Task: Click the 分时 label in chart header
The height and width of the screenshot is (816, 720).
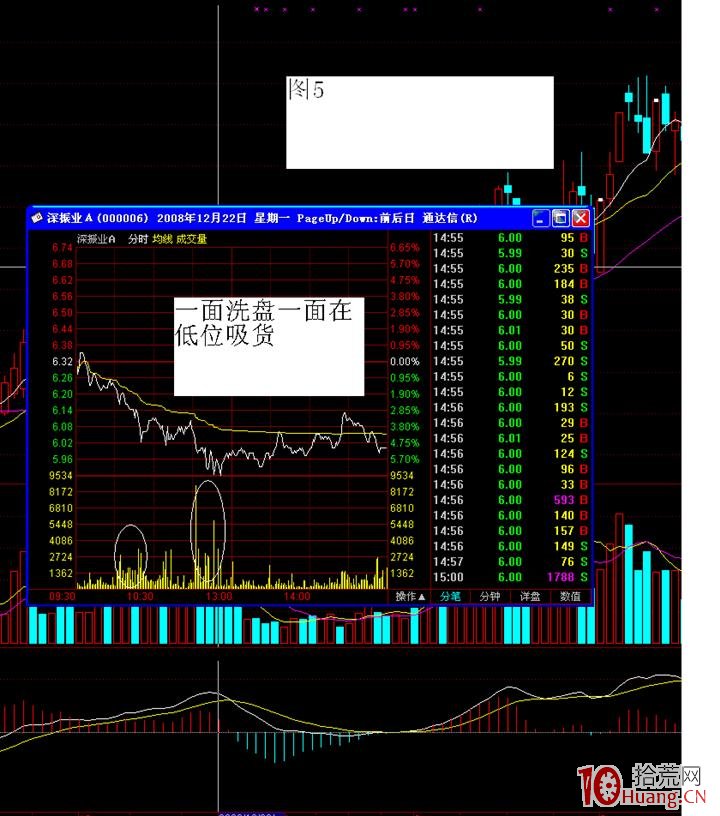Action: tap(138, 239)
